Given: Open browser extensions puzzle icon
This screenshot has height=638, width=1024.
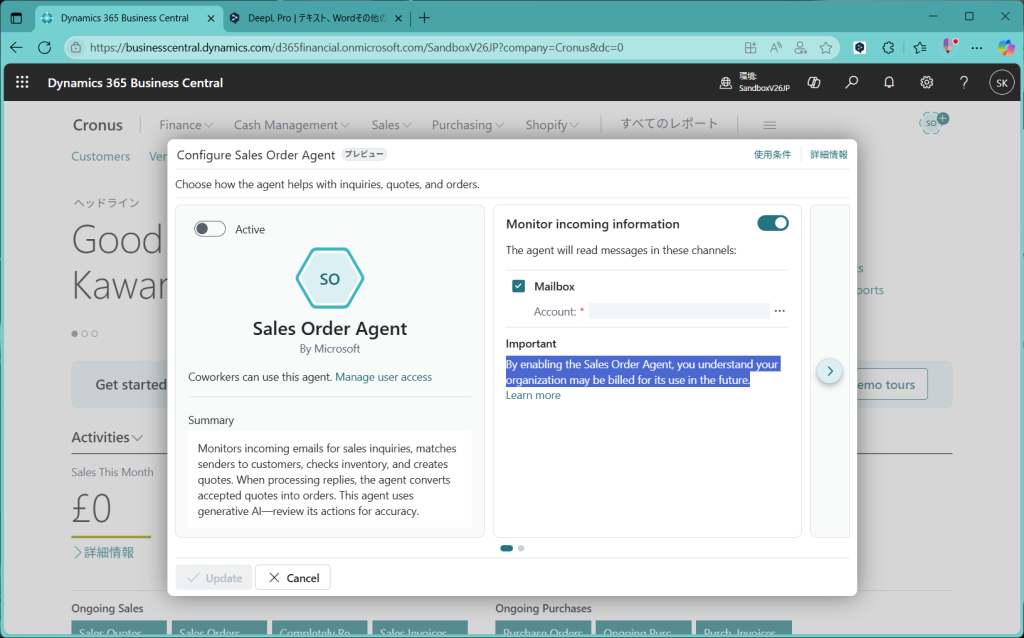Looking at the screenshot, I should (x=888, y=47).
